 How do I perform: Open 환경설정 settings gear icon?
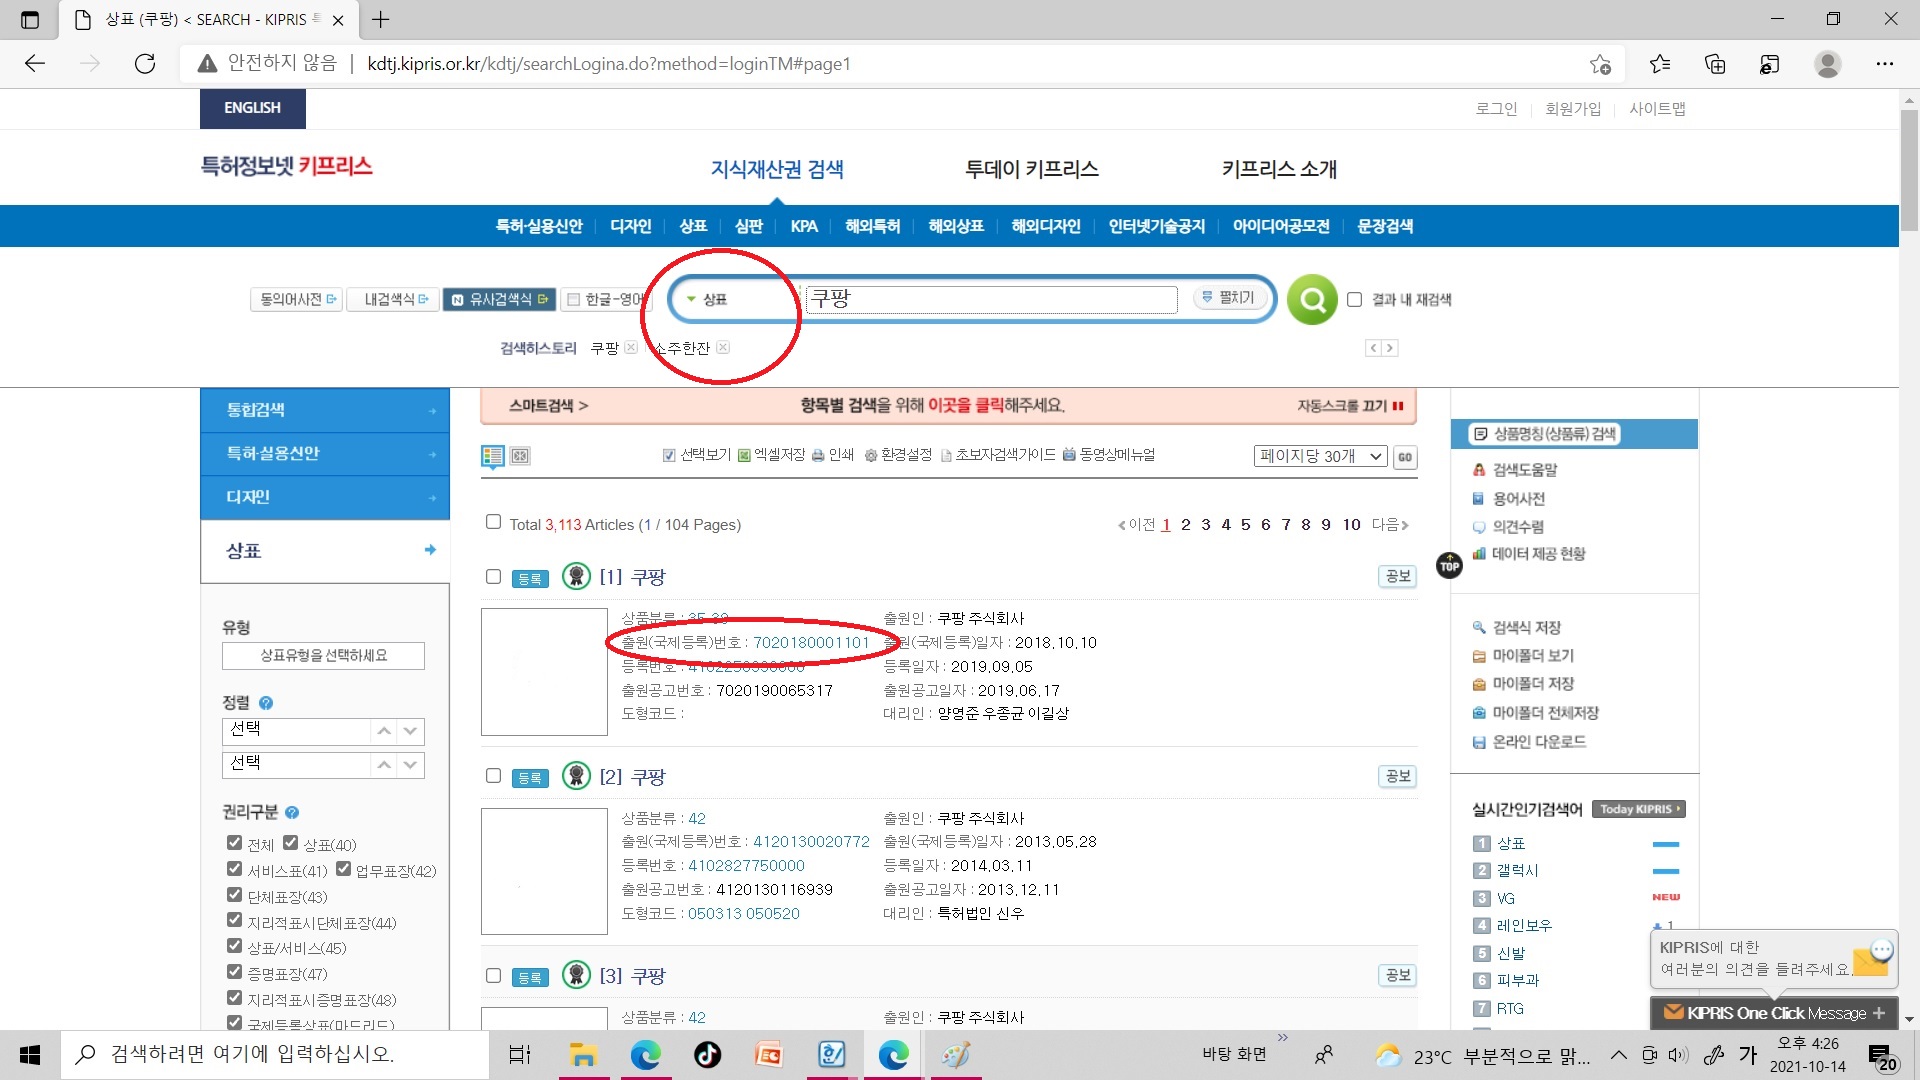[x=870, y=455]
